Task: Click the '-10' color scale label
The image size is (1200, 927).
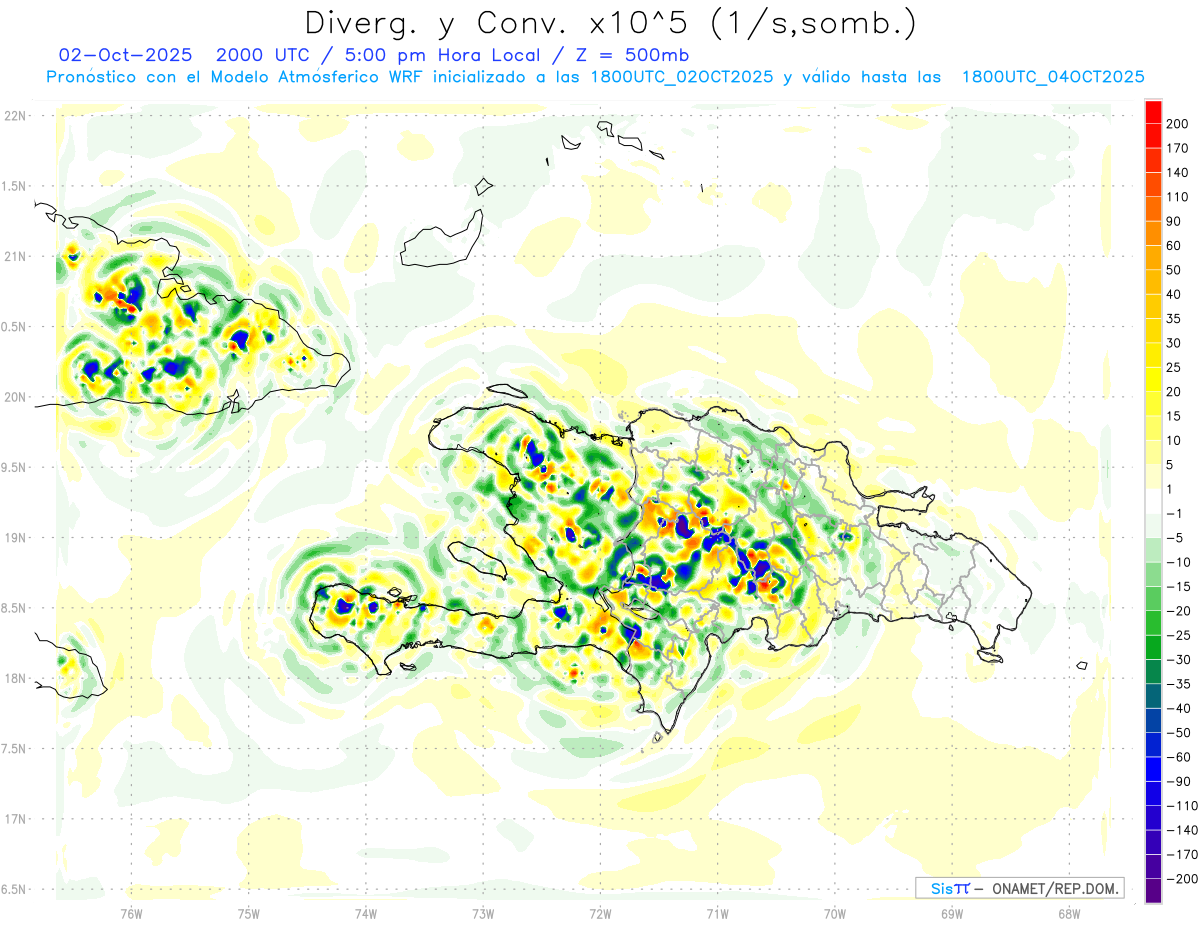Action: (x=1178, y=562)
